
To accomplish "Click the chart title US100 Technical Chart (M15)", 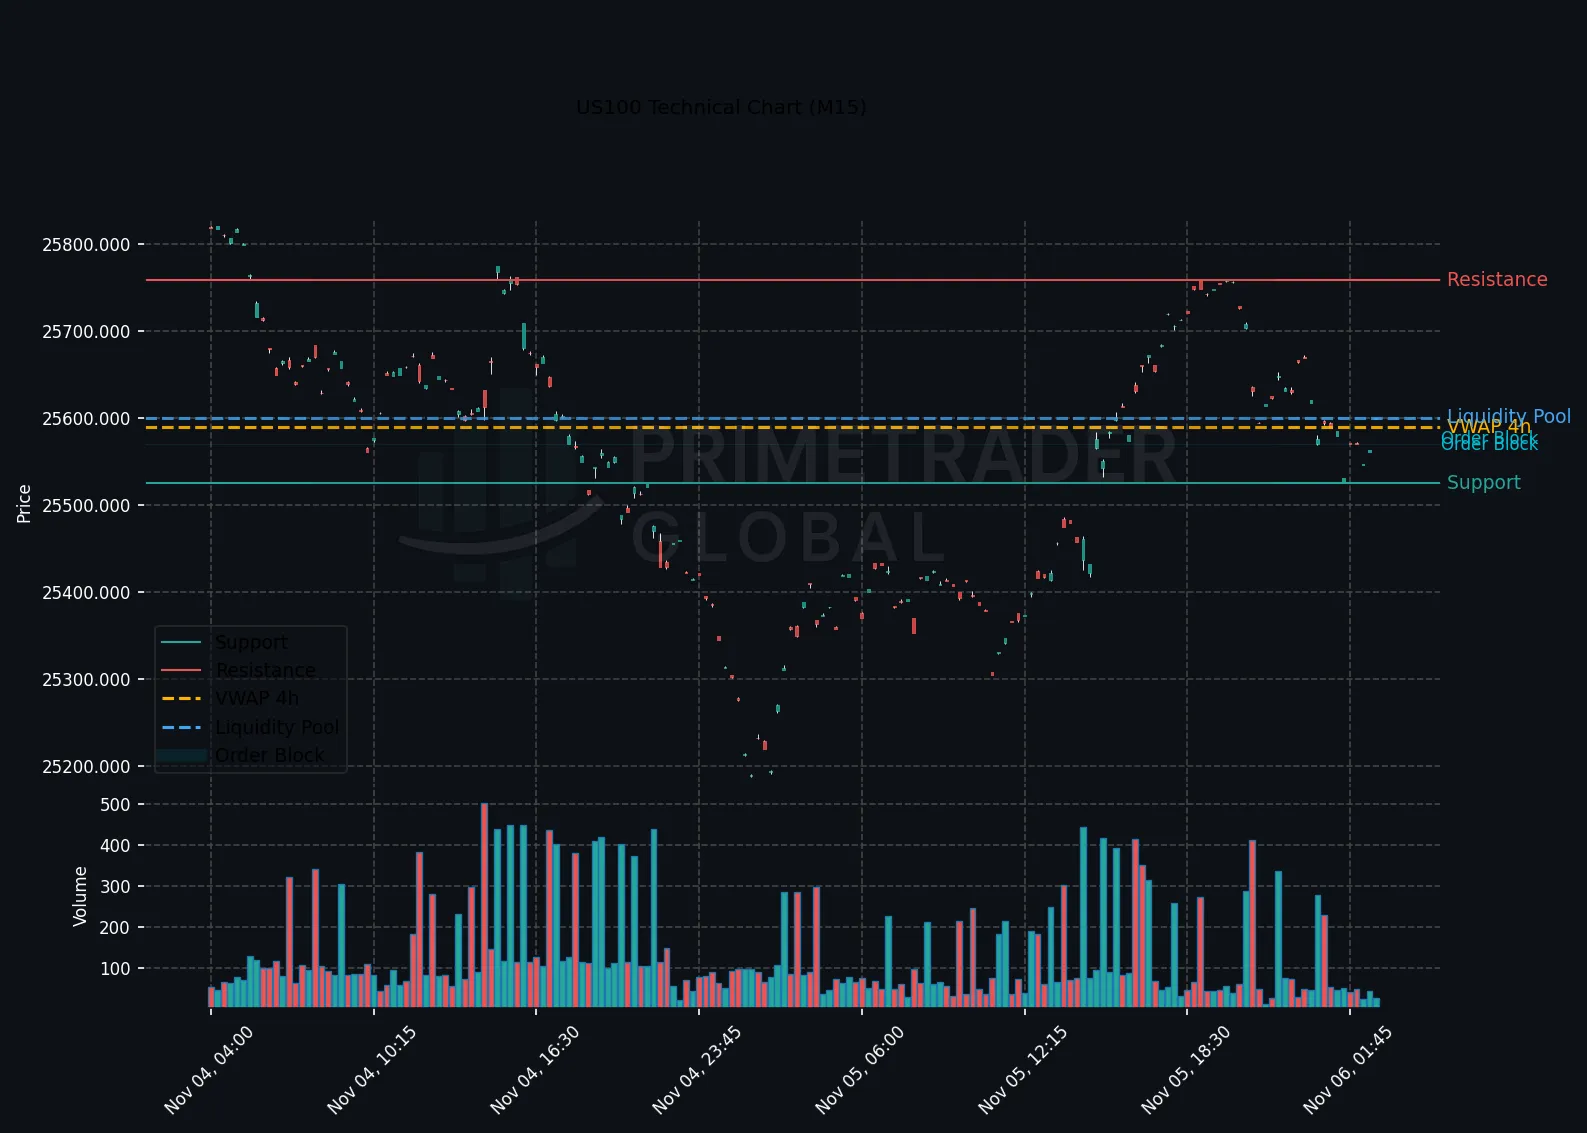I will [x=721, y=107].
